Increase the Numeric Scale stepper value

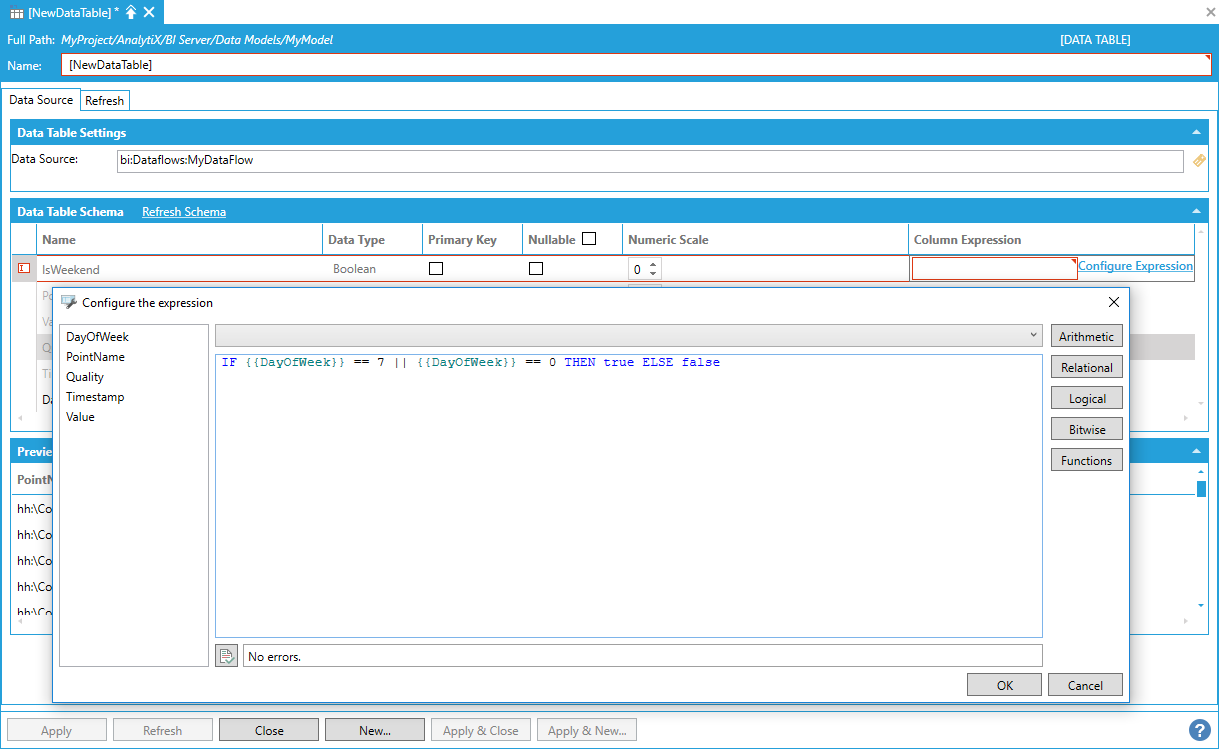[x=654, y=264]
